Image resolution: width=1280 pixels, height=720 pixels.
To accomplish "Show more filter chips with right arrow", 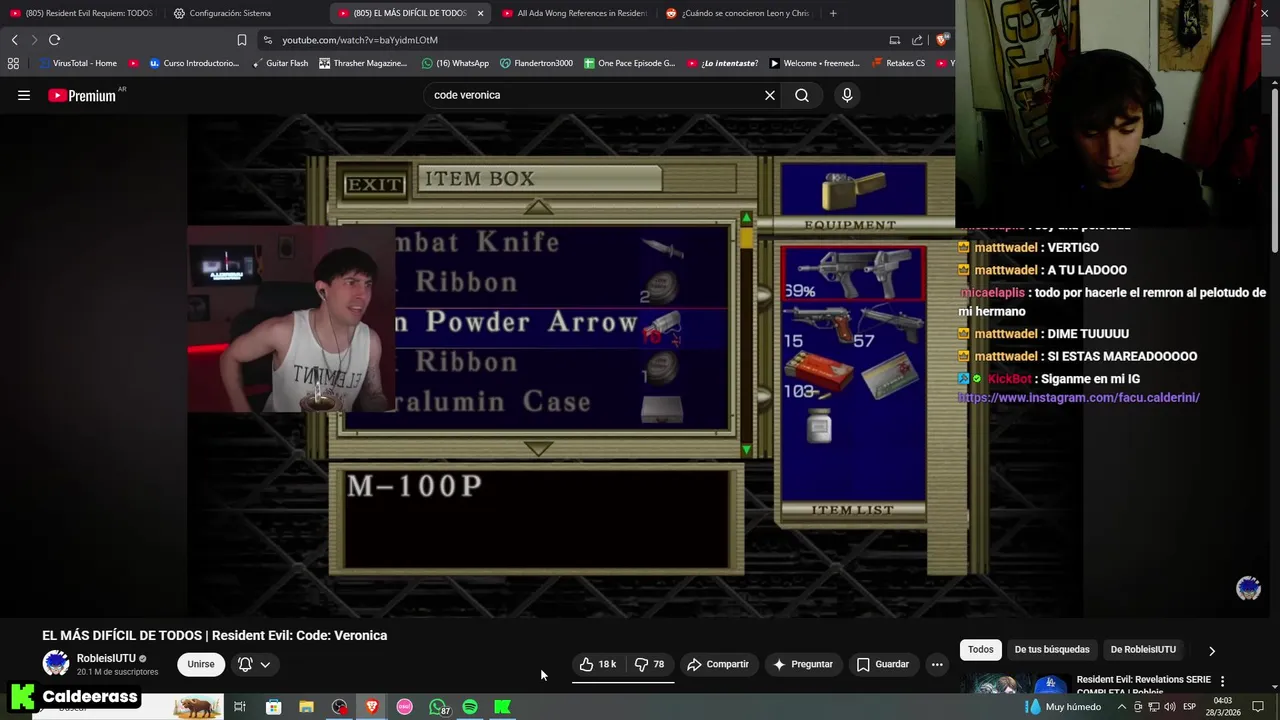I will (1212, 650).
